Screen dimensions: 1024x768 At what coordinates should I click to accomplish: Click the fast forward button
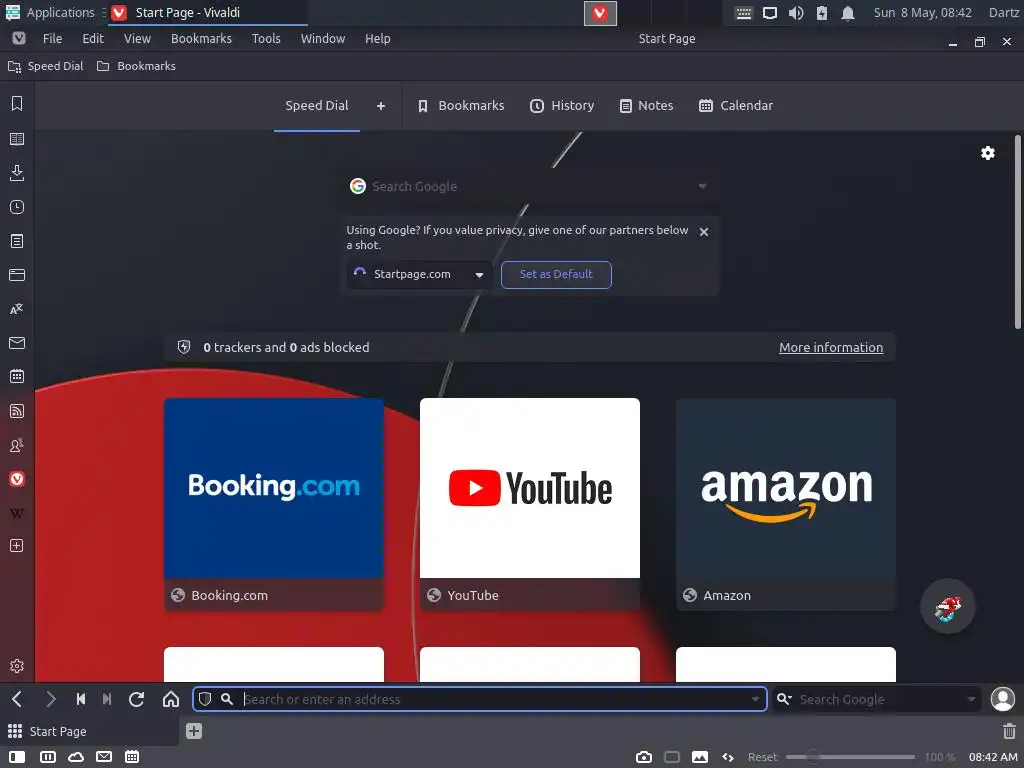tap(107, 699)
